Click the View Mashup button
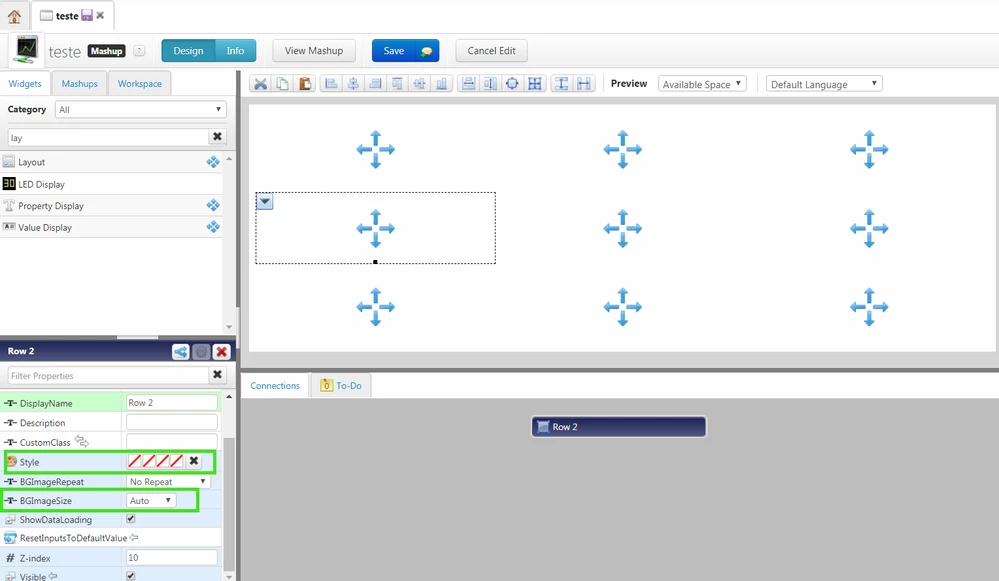Screen dimensions: 999x581 point(313,51)
